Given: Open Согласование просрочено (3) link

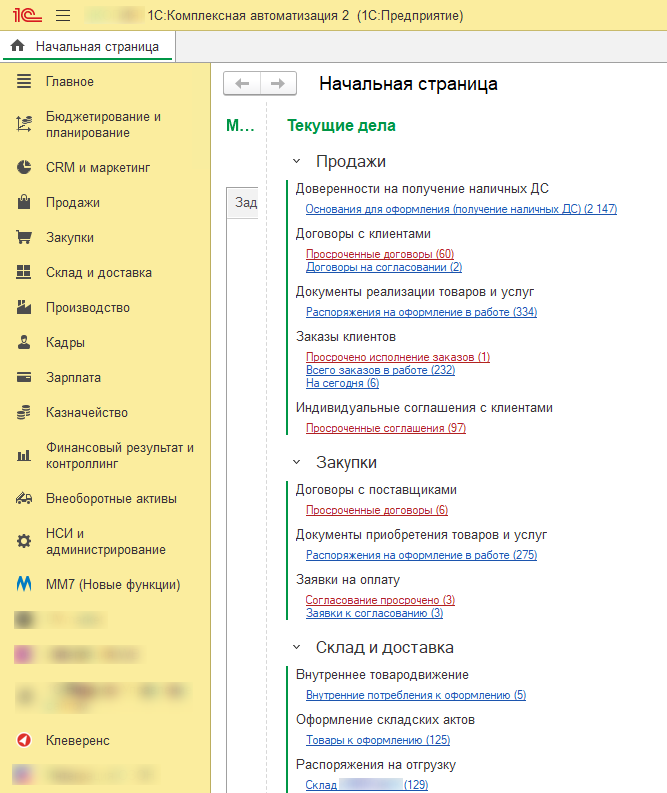Looking at the screenshot, I should (x=380, y=600).
